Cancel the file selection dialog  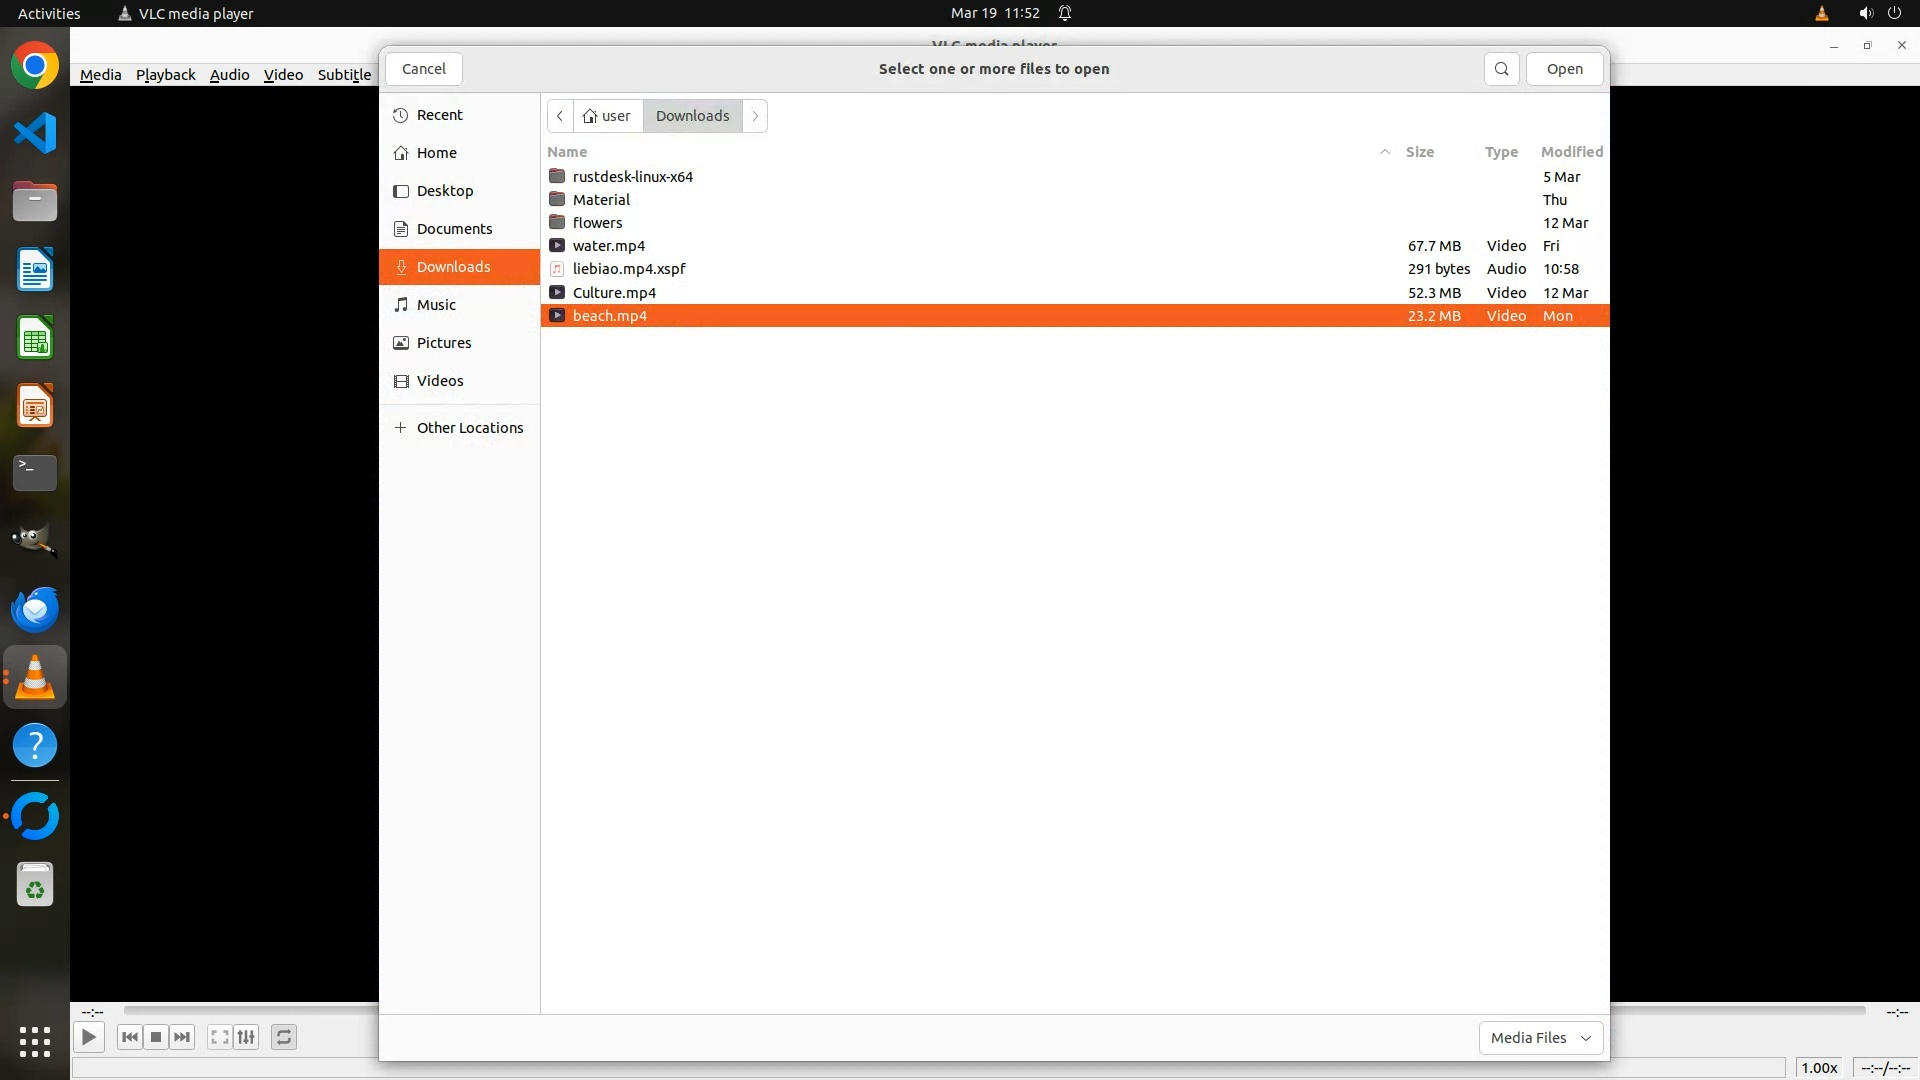coord(423,69)
